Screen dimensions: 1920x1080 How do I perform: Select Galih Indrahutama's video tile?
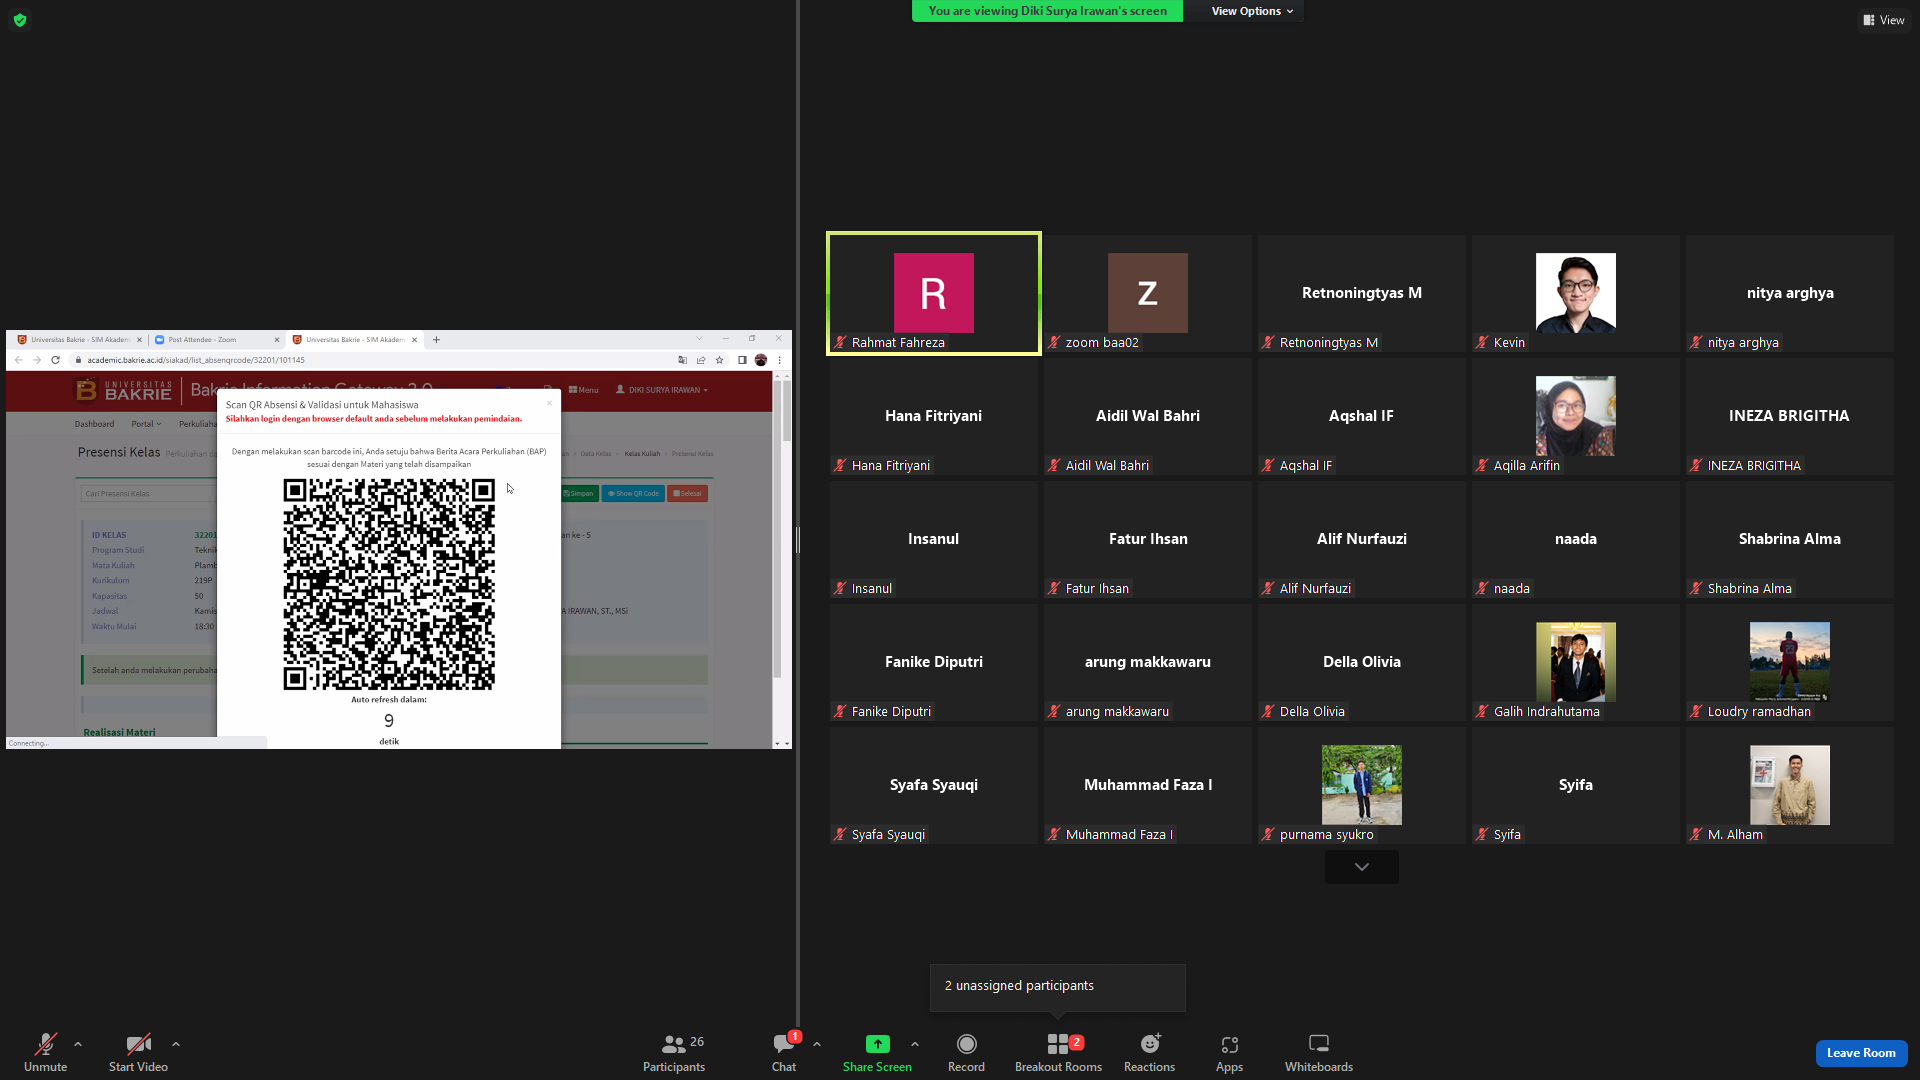pyautogui.click(x=1575, y=663)
